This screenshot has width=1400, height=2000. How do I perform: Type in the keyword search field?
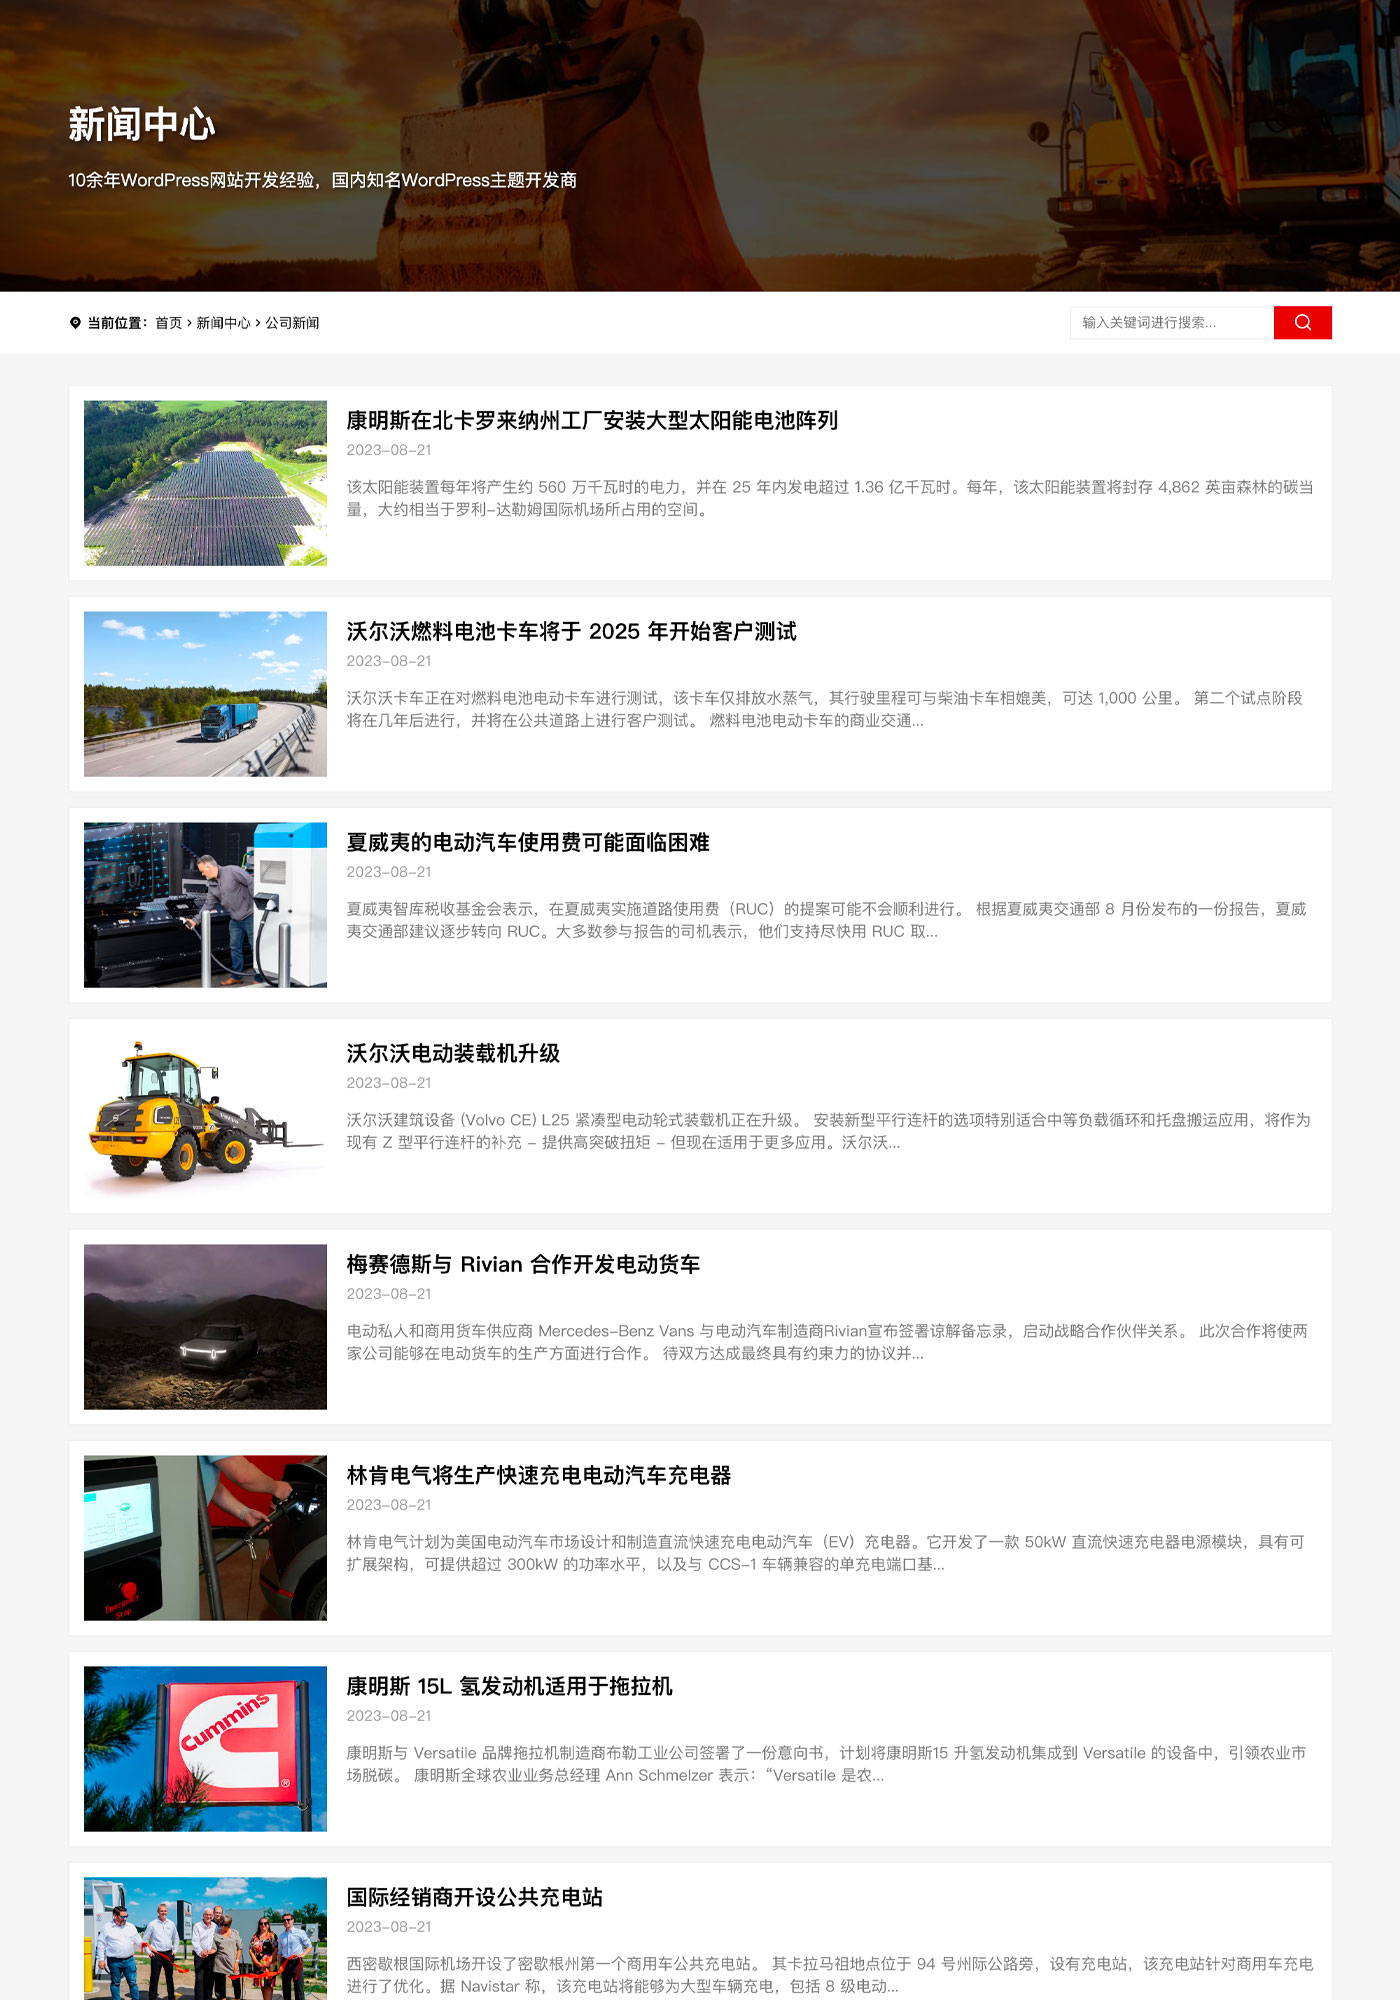pos(1171,322)
